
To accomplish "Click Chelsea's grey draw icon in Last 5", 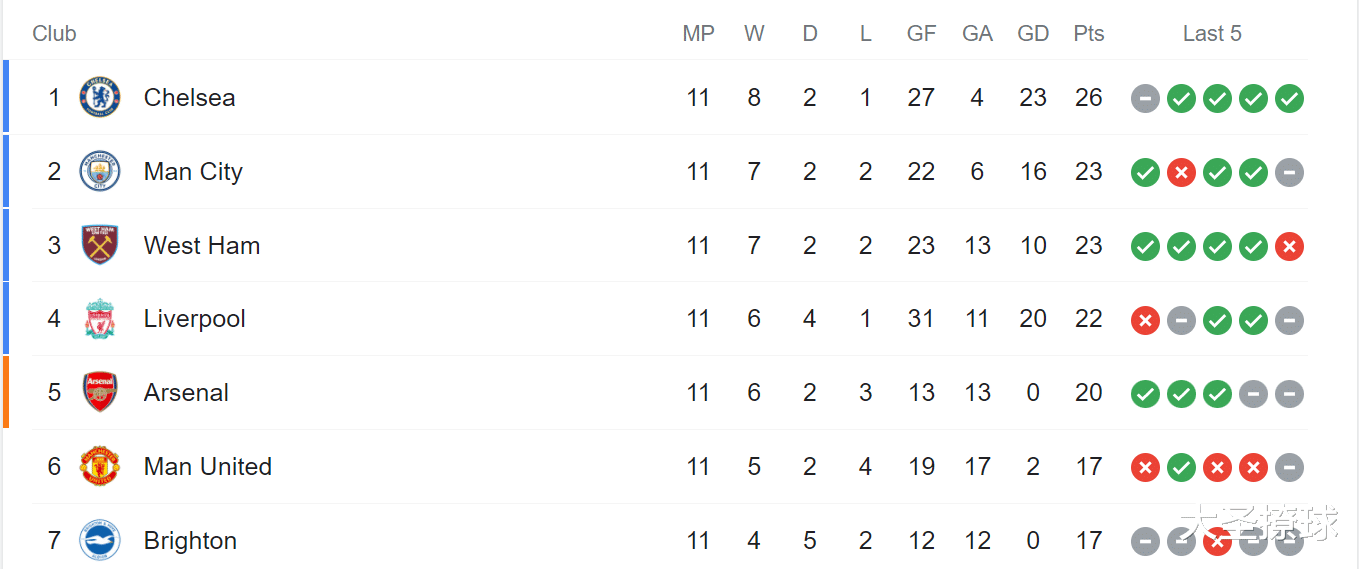I will (1145, 98).
